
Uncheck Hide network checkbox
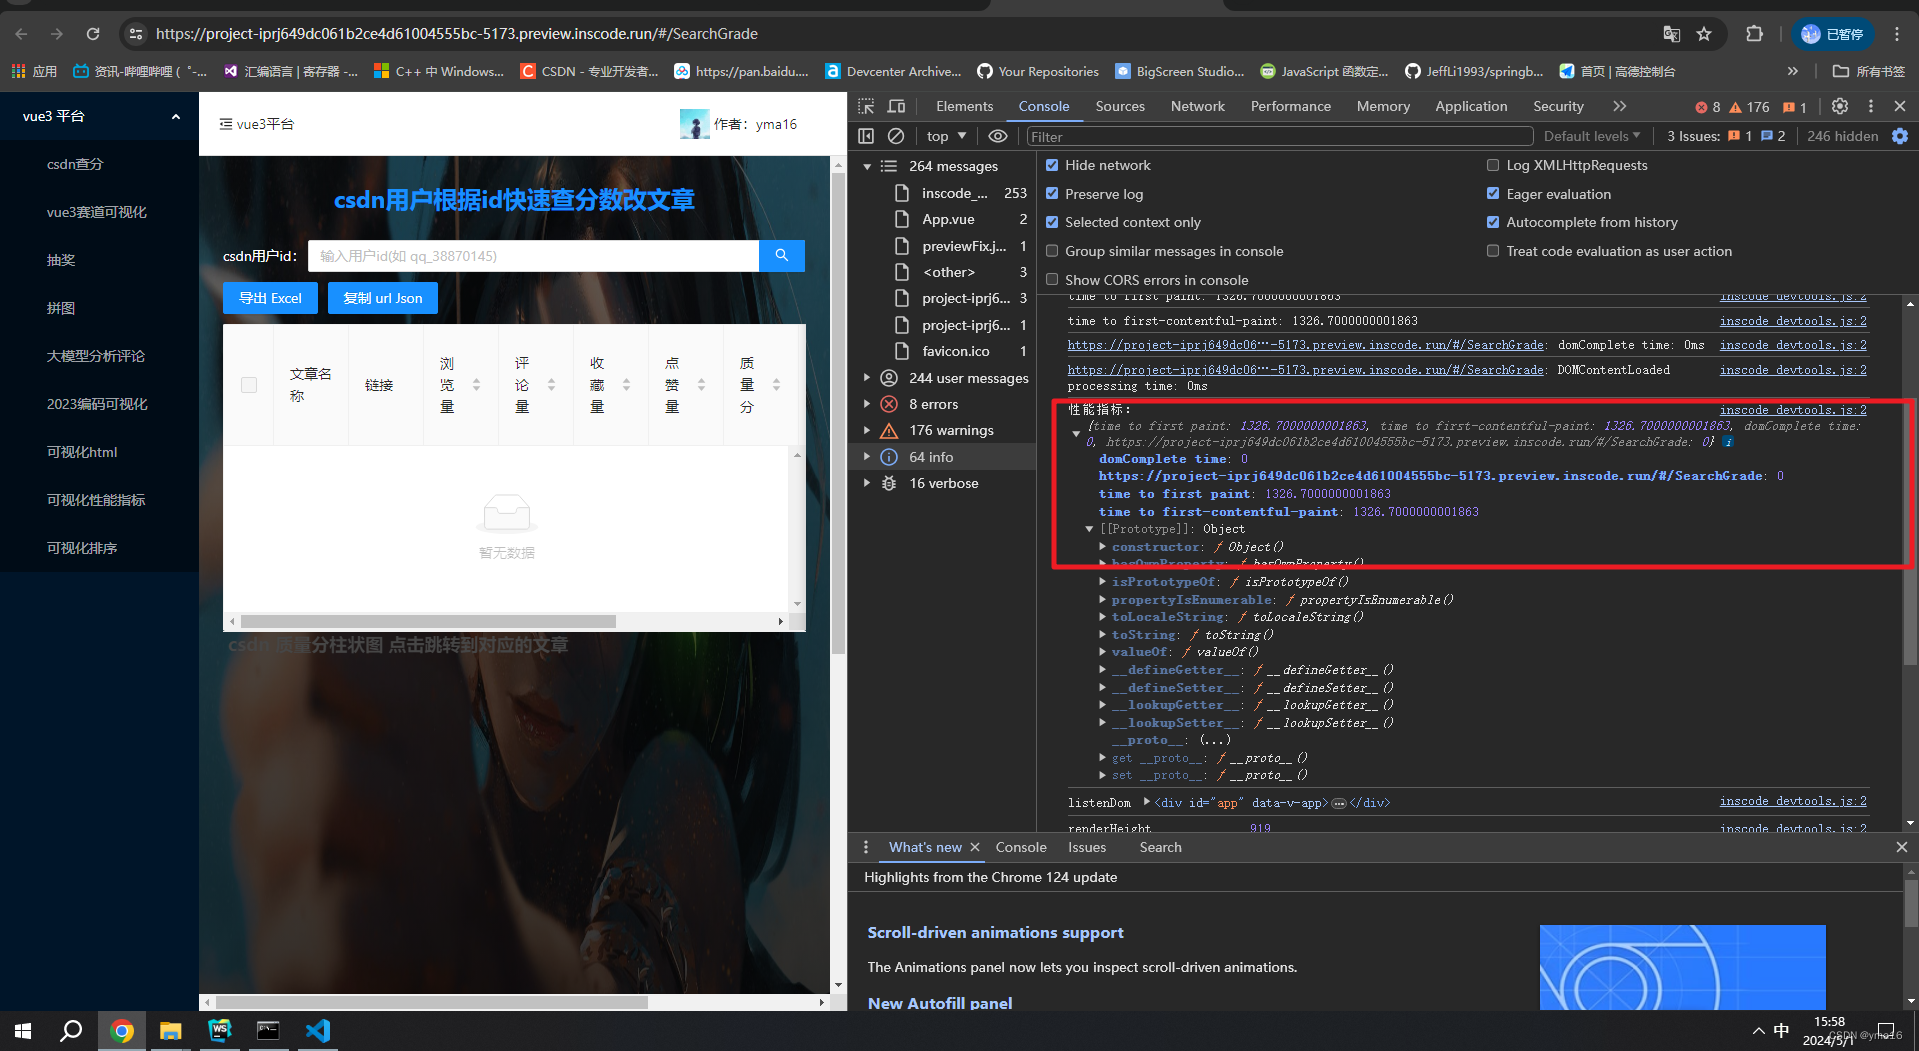coord(1052,165)
